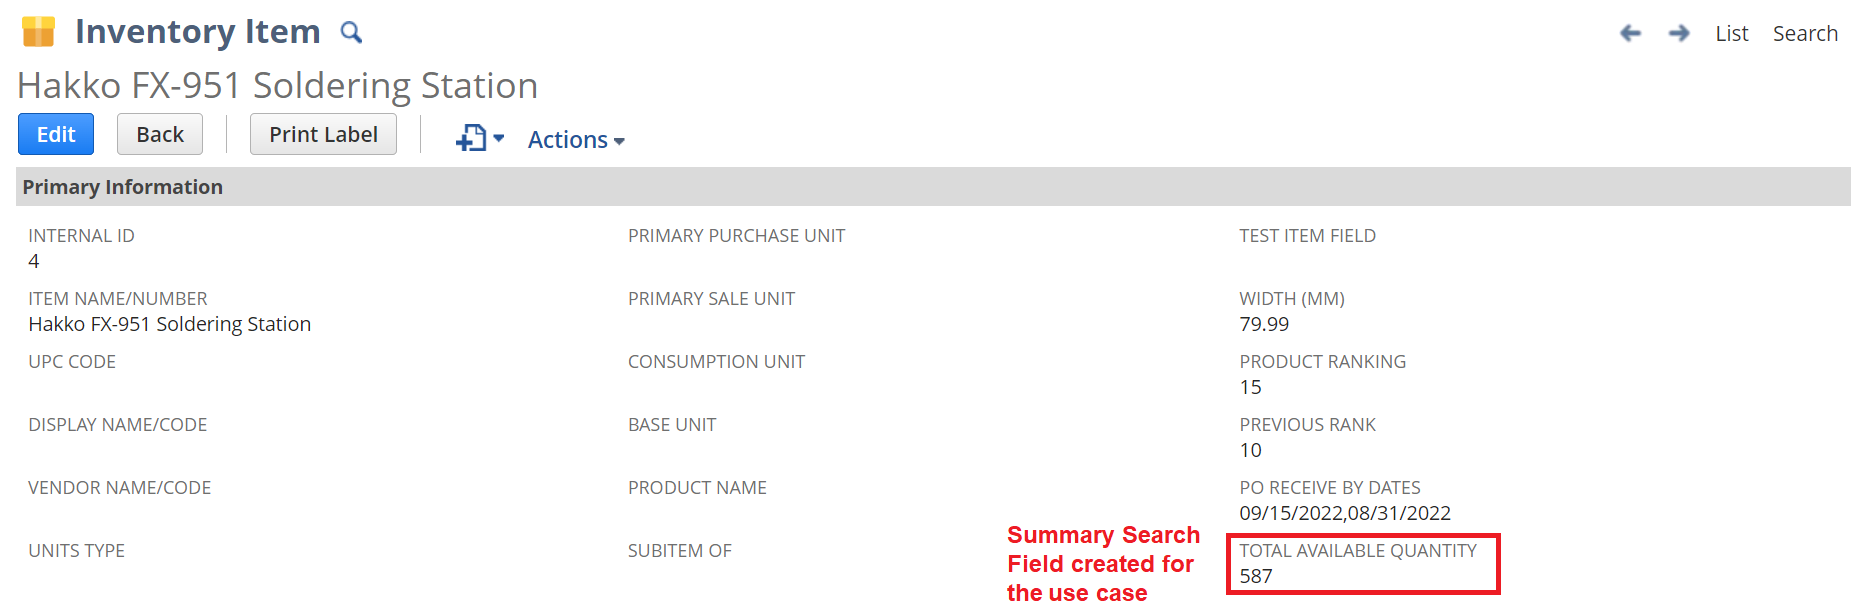Click the Width (MM) value 79.99
The height and width of the screenshot is (612, 1864).
(x=1264, y=324)
